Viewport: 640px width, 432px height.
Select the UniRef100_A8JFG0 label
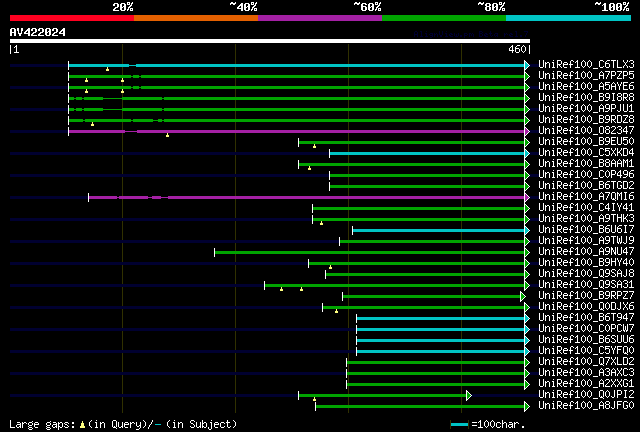586,406
